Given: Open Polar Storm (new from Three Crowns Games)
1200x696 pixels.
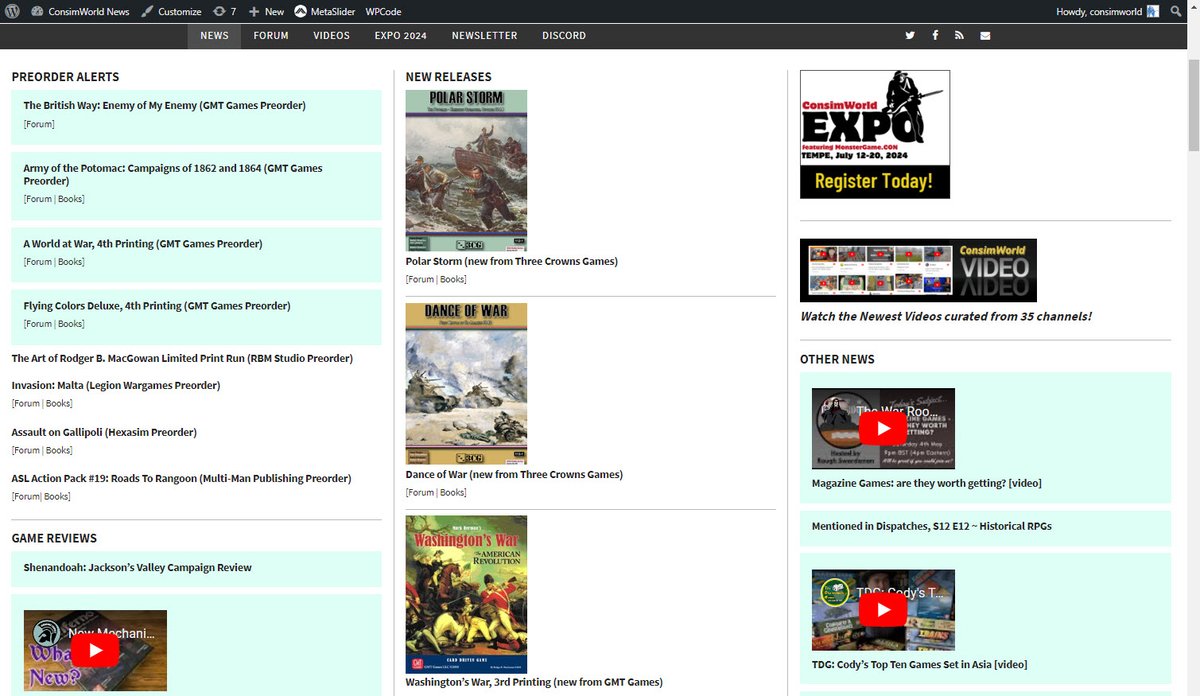Looking at the screenshot, I should 511,261.
